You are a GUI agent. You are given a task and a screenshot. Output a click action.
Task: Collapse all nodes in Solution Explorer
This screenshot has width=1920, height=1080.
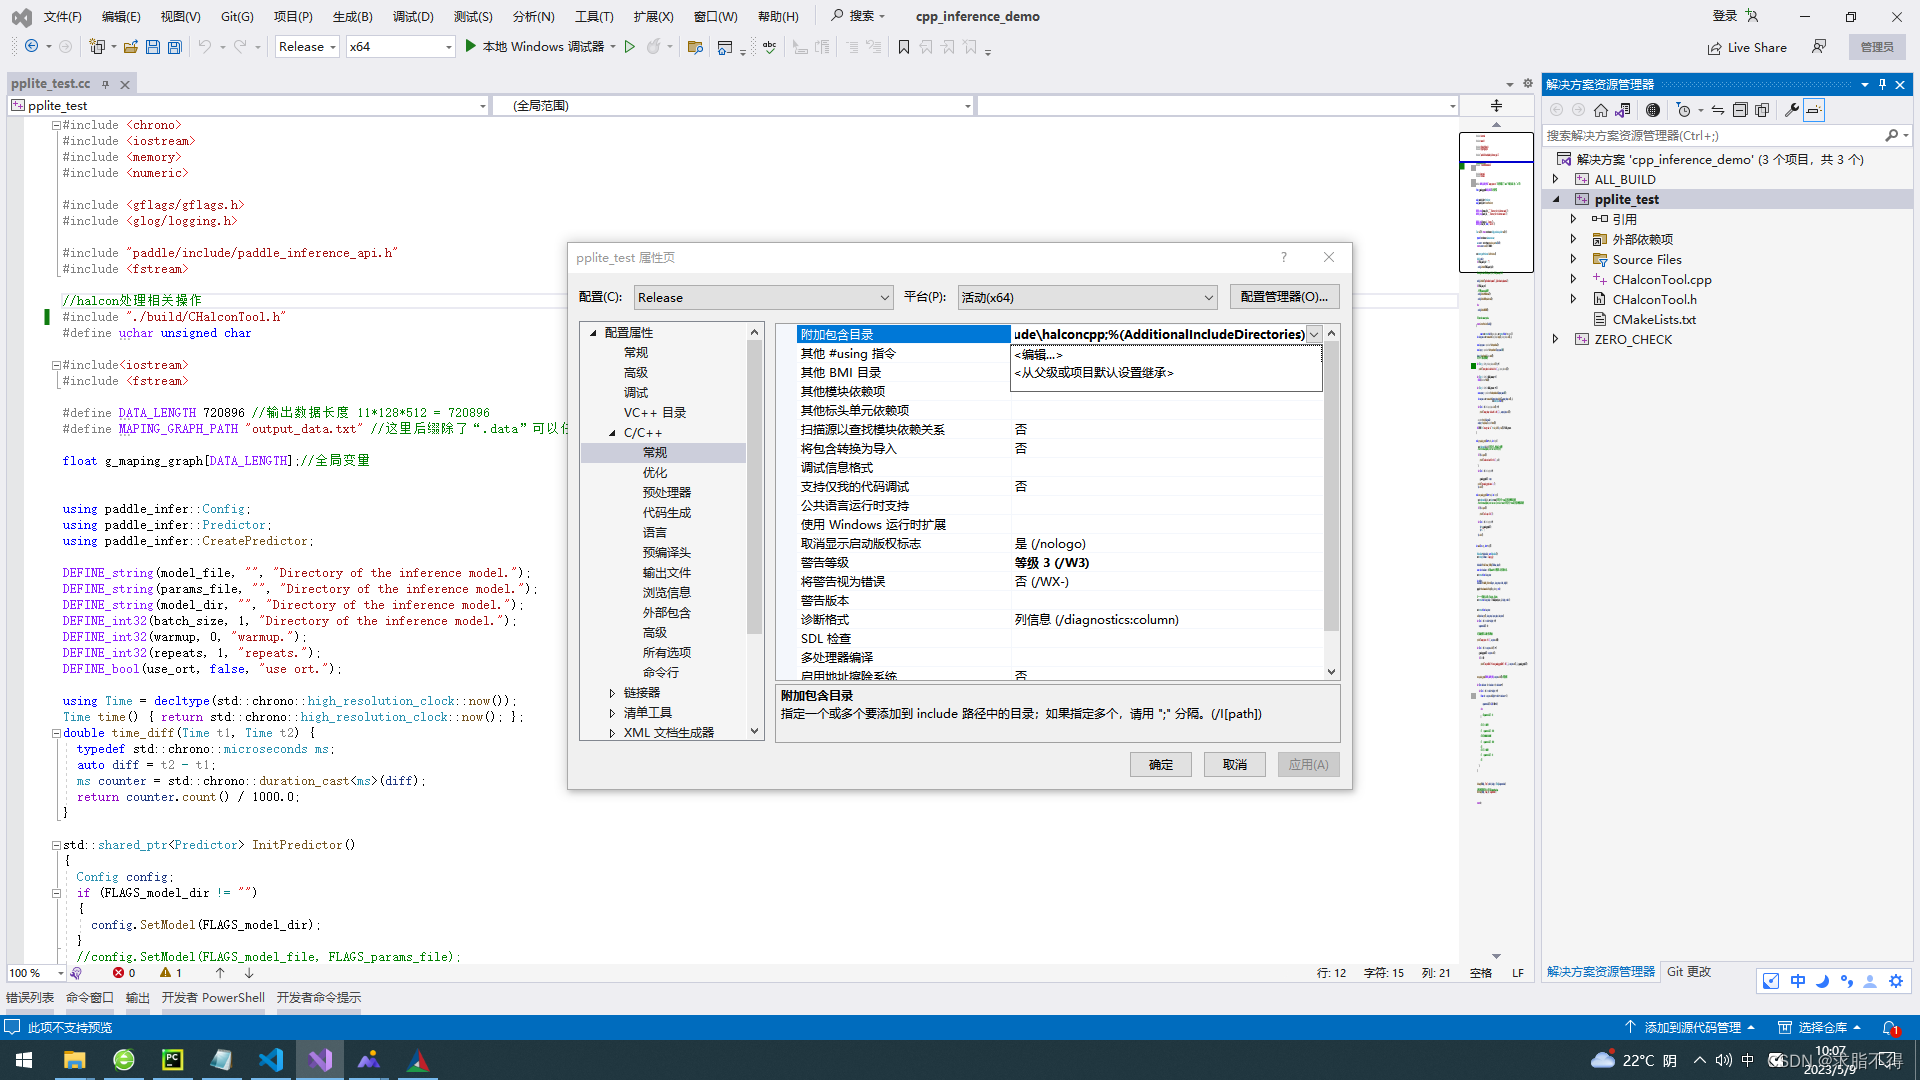[x=1740, y=110]
